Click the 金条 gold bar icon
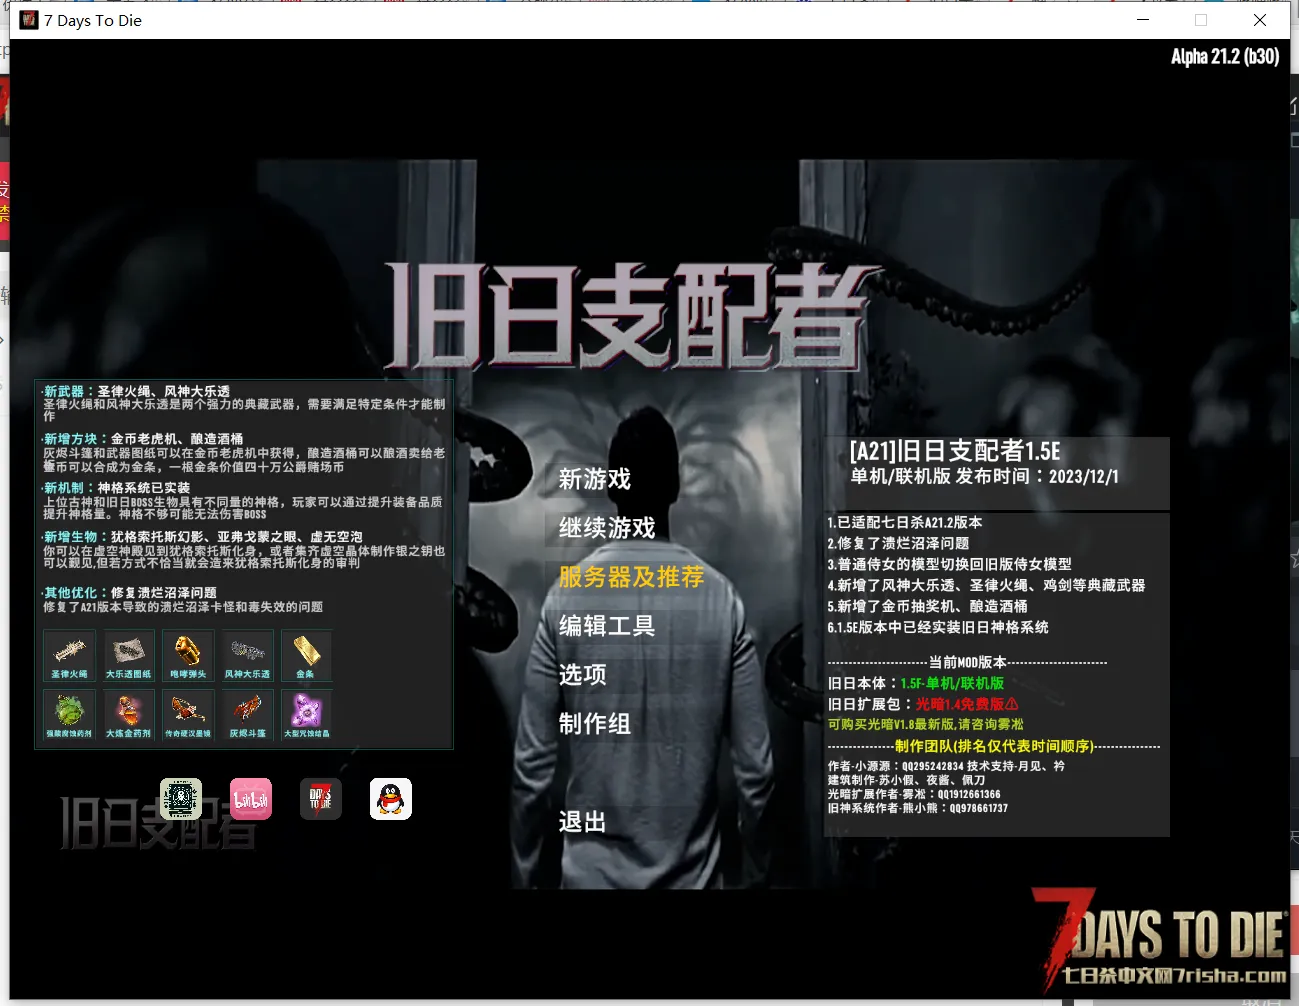The height and width of the screenshot is (1006, 1299). 306,656
